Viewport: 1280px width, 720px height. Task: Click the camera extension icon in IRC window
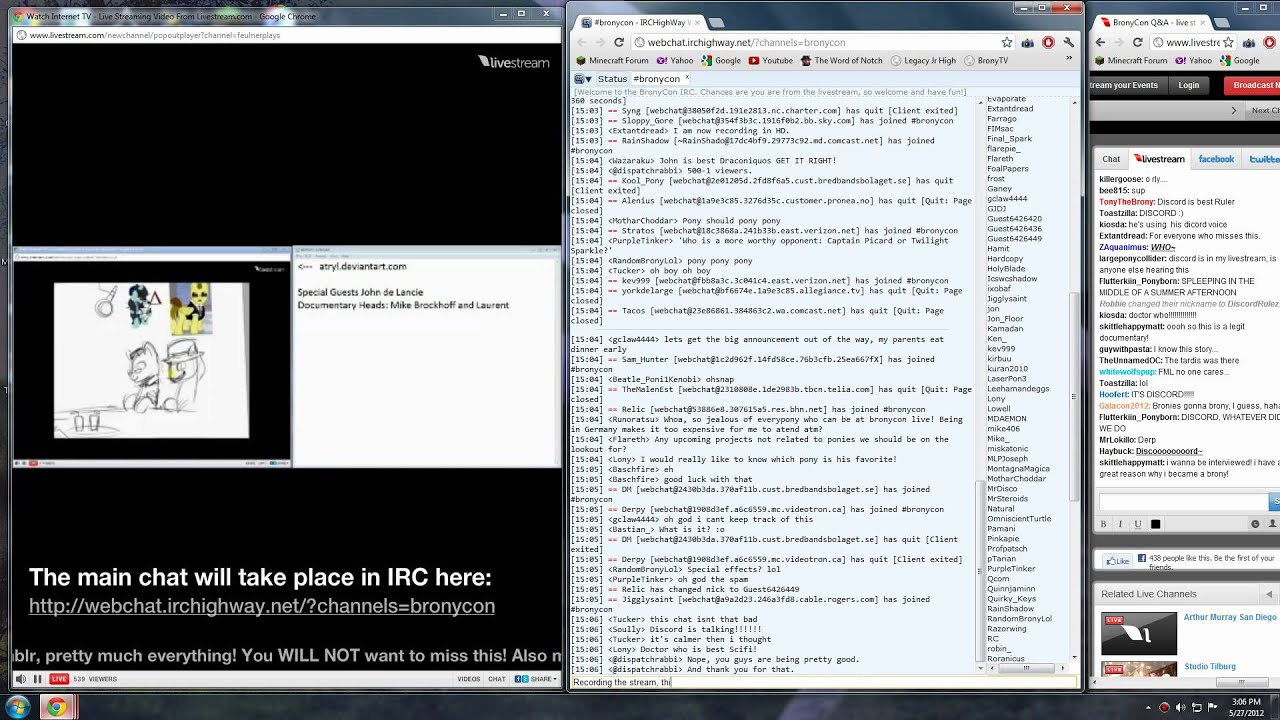click(1028, 42)
